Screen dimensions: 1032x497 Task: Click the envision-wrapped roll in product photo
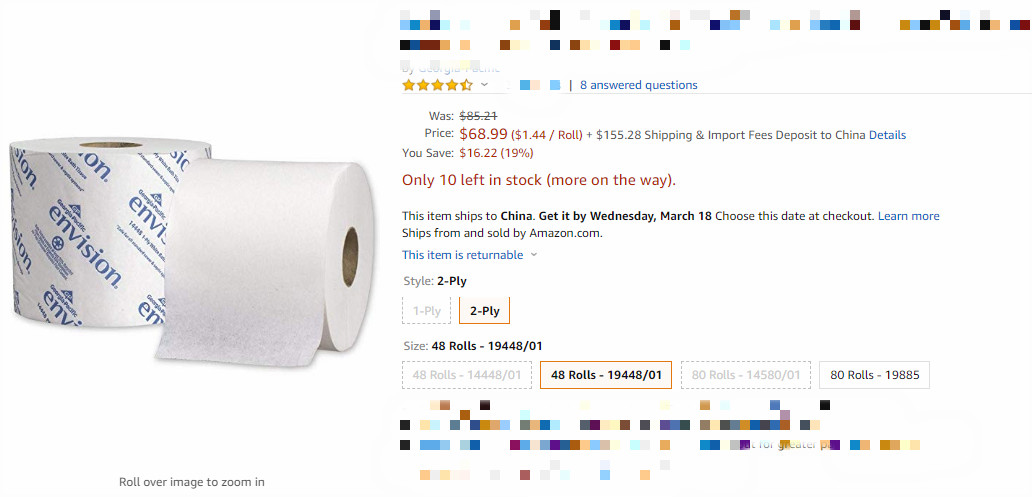point(90,230)
